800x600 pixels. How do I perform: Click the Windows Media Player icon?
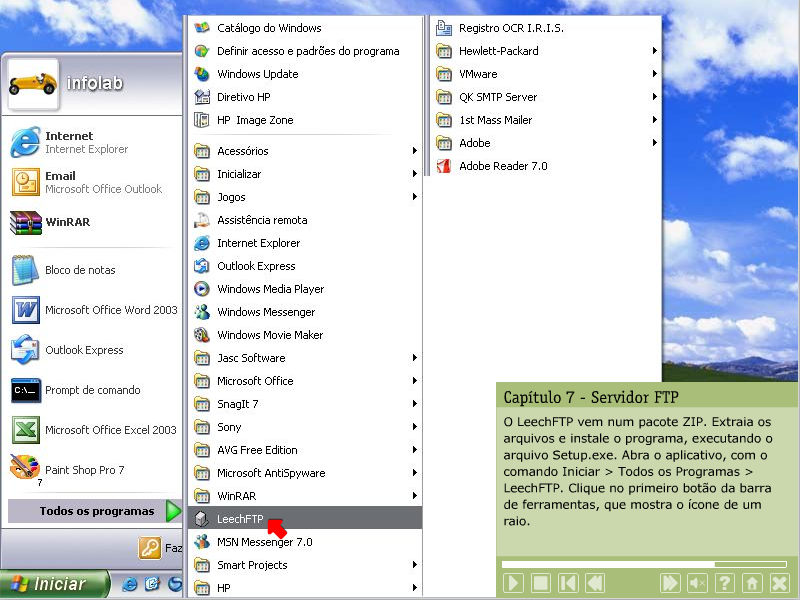click(x=202, y=289)
